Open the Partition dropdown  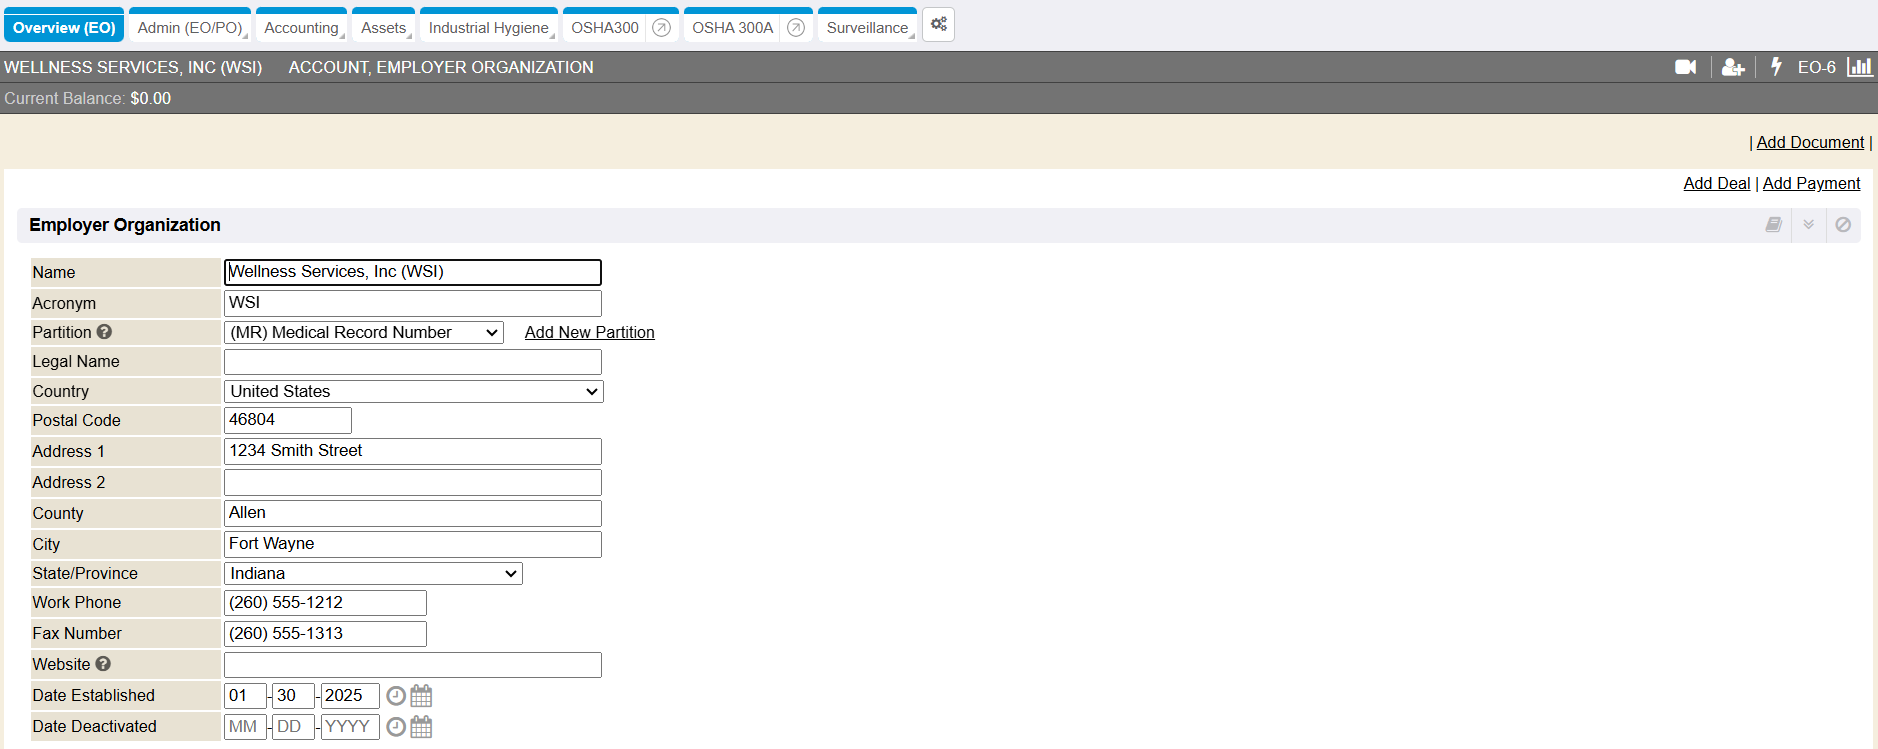363,333
